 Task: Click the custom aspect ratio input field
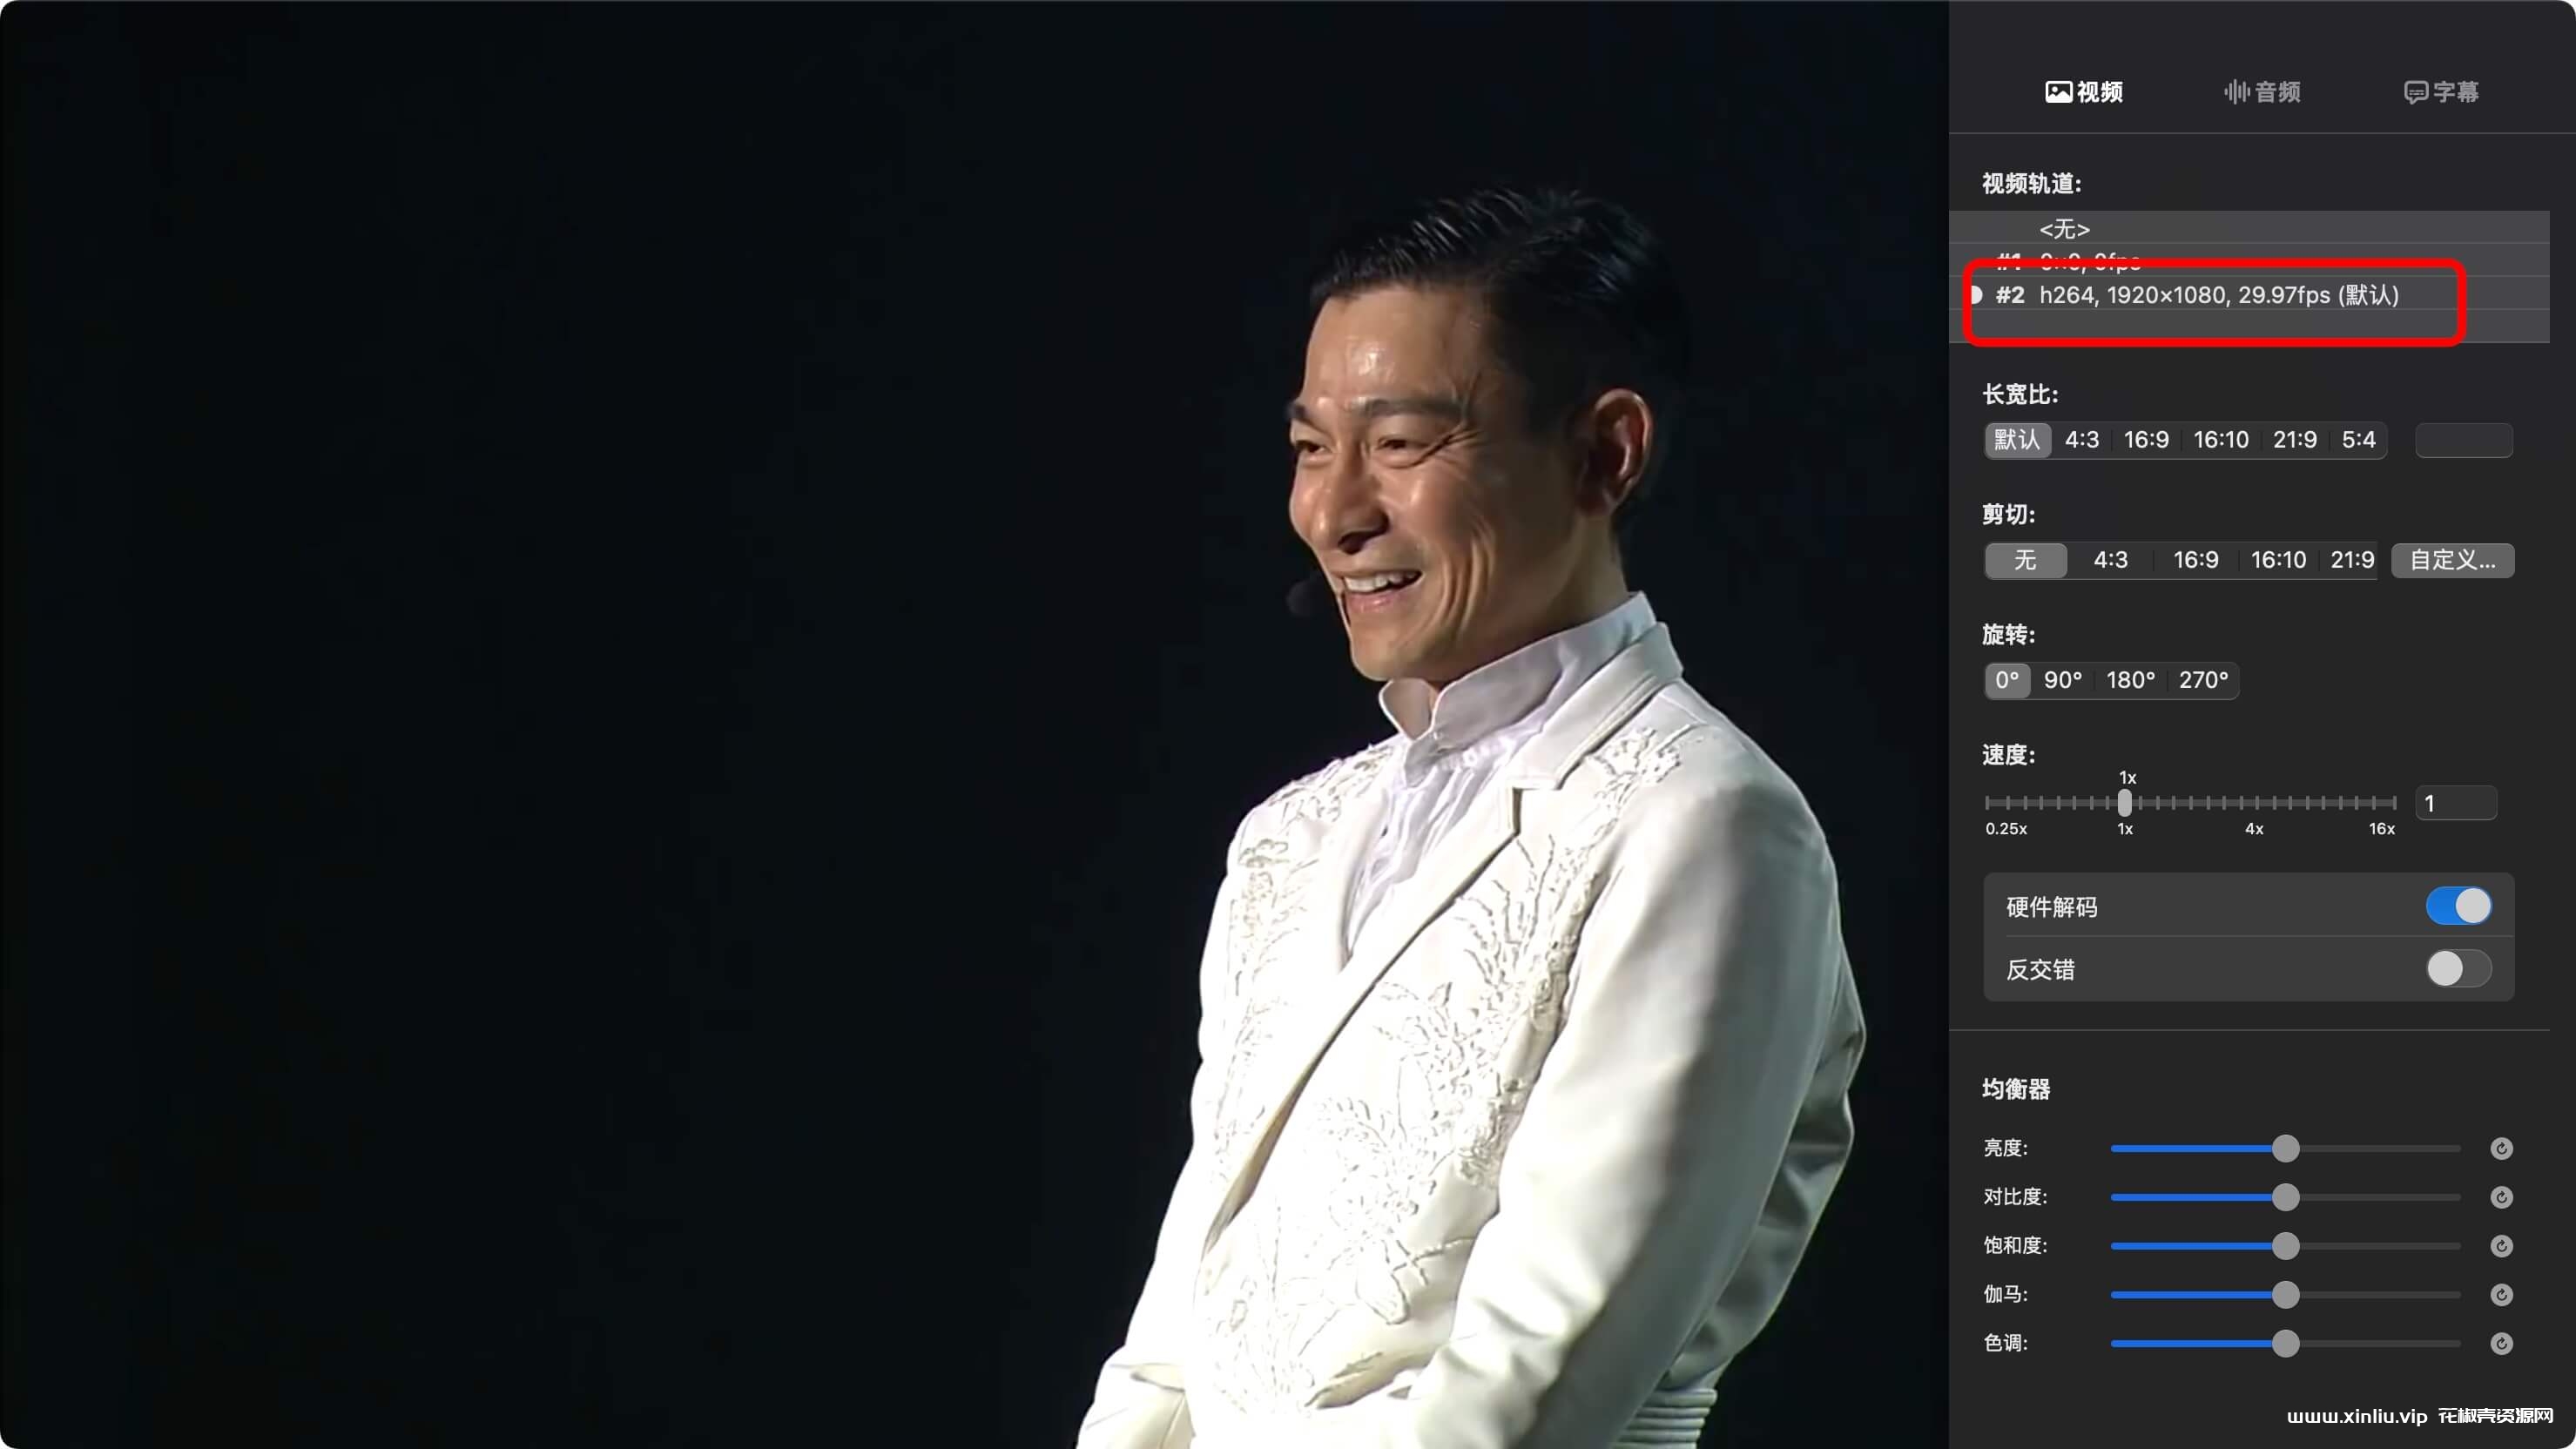pos(2463,440)
